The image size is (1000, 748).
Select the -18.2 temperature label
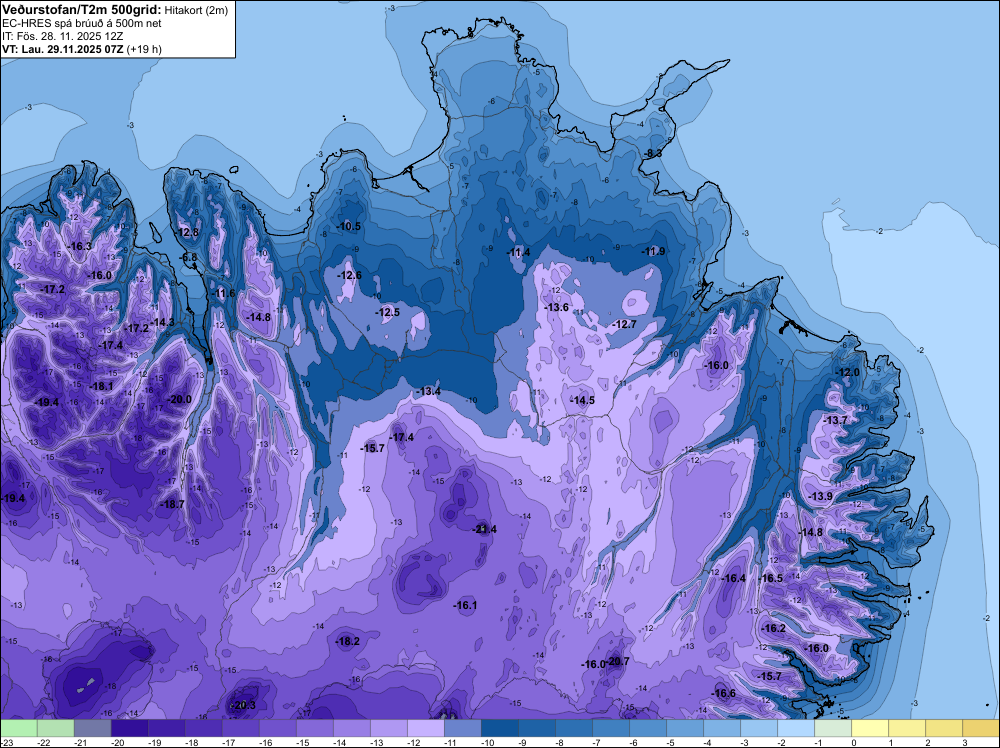point(348,642)
